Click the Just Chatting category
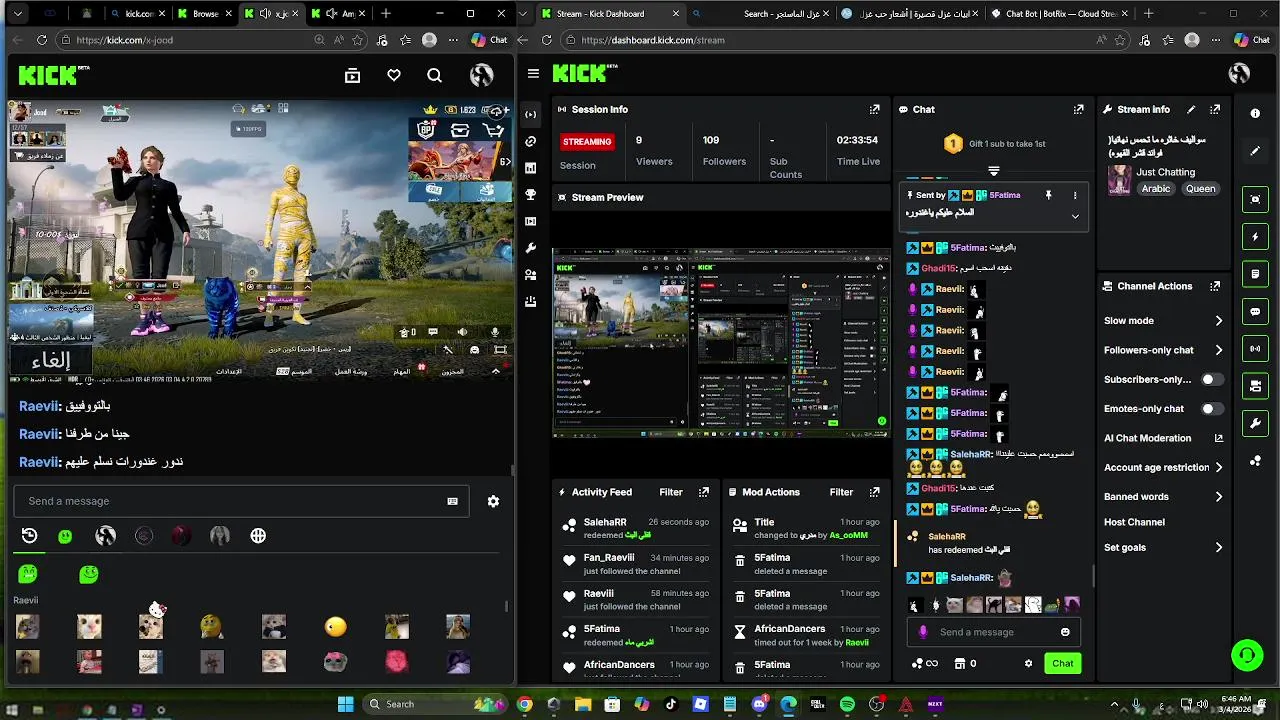 [x=1165, y=172]
